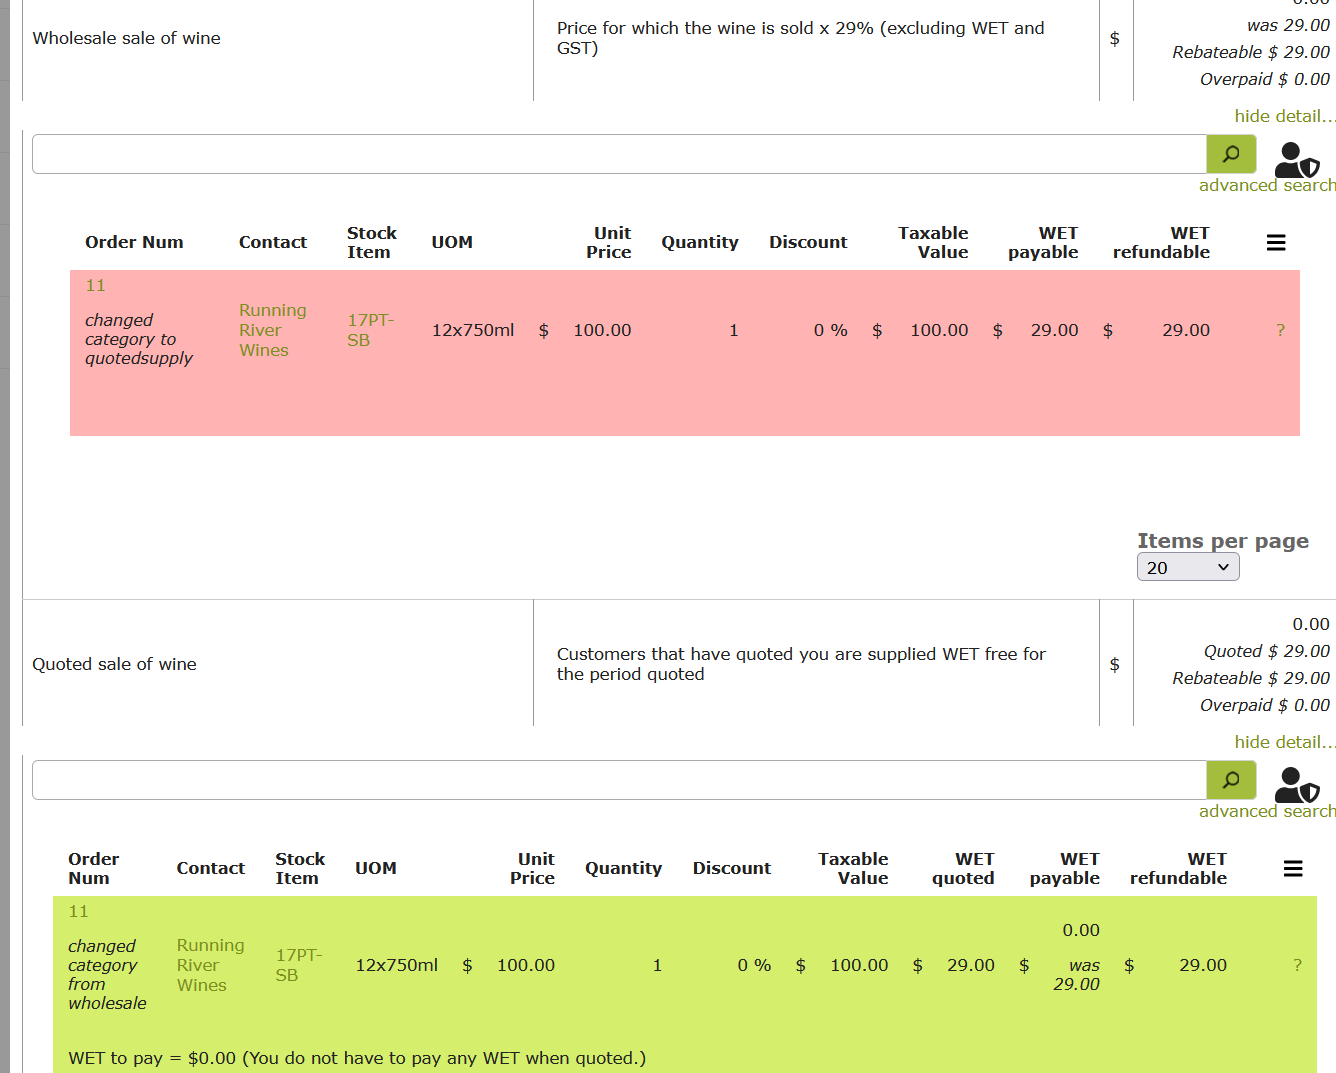Sort wholesale table by Stock Item header
Image resolution: width=1336 pixels, height=1073 pixels.
tap(372, 242)
